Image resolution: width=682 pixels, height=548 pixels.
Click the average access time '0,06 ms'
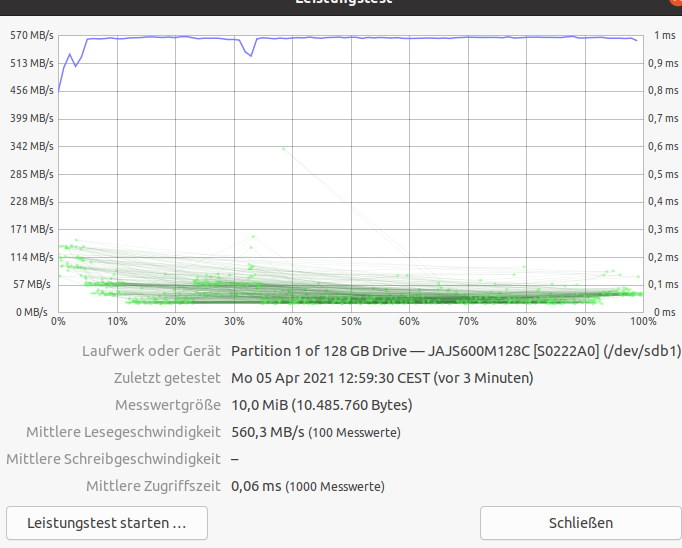tap(256, 486)
